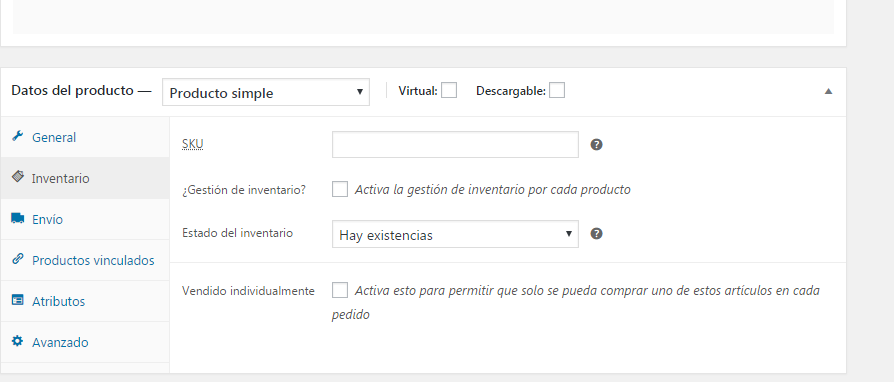
Task: Select the Inventario tab
Action: click(85, 178)
